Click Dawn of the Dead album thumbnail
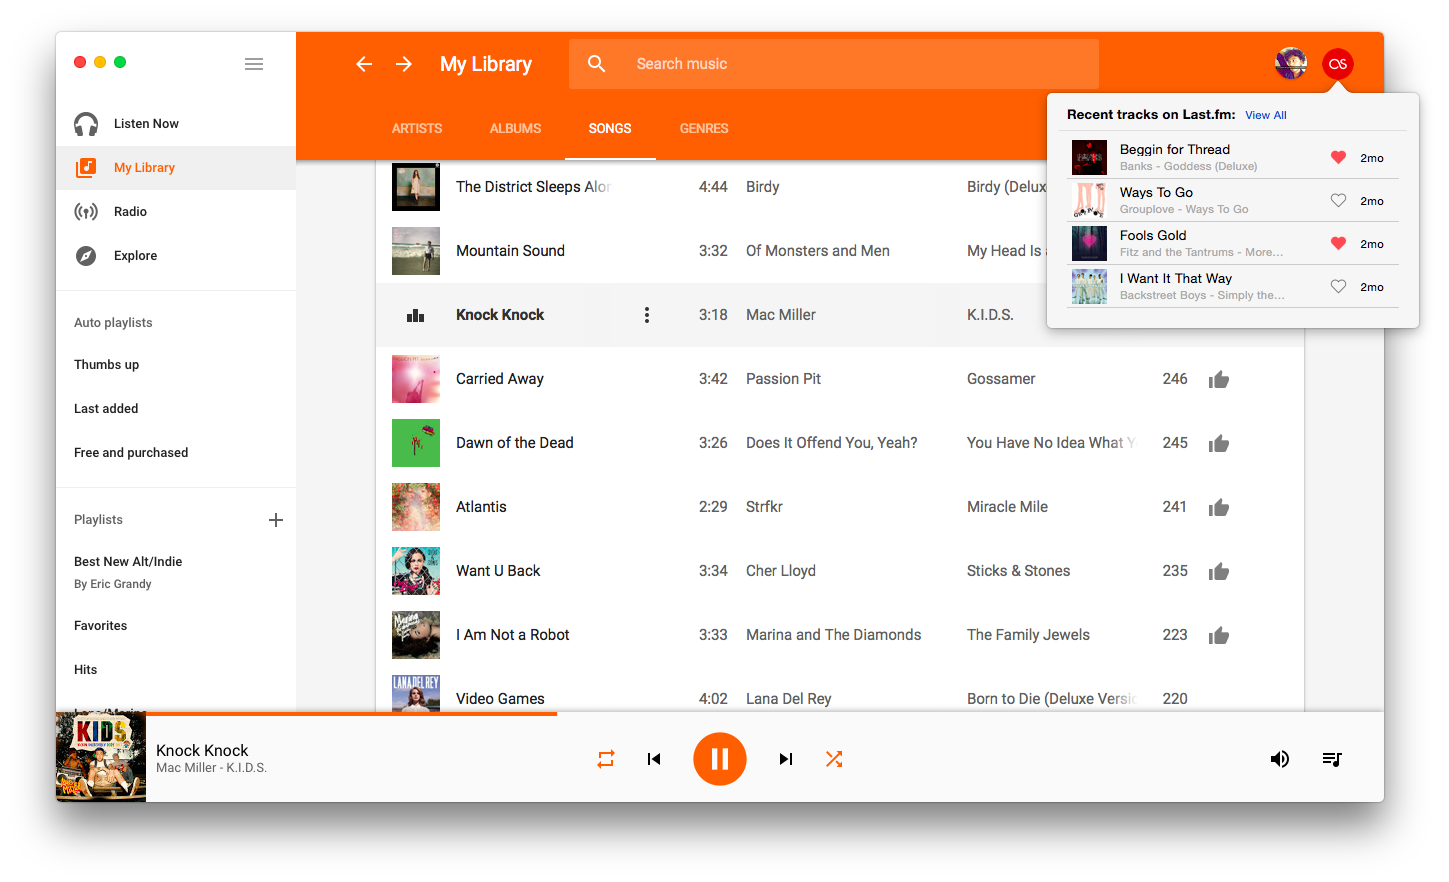 416,443
